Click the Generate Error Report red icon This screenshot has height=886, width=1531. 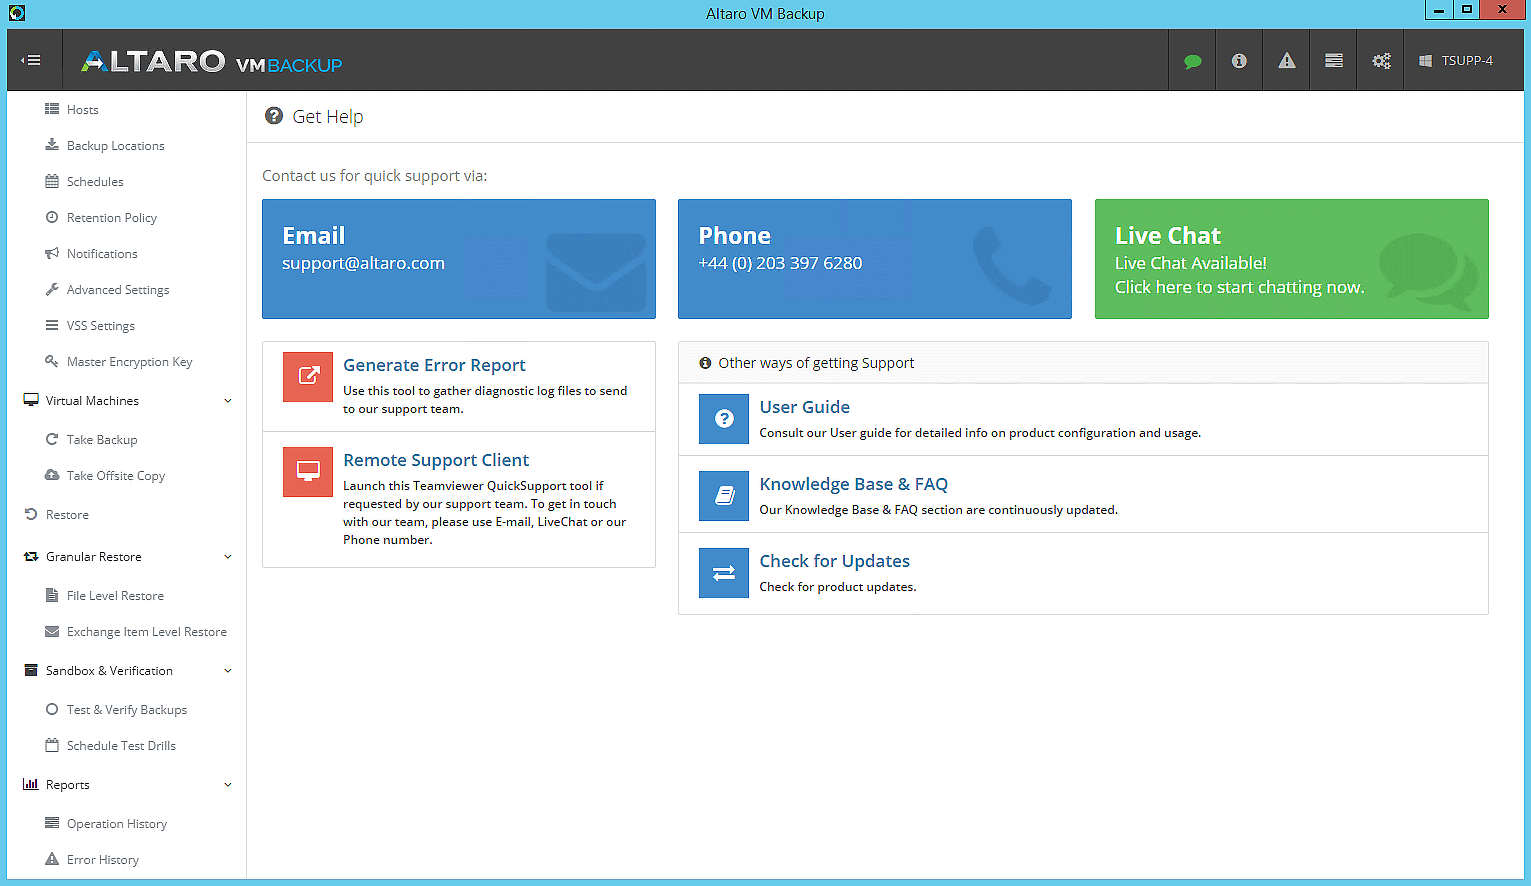pos(308,376)
